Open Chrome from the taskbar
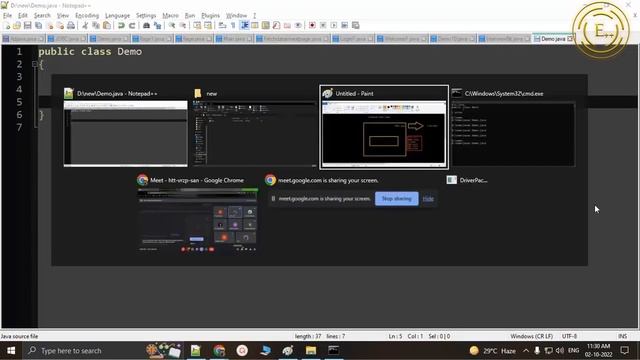The height and width of the screenshot is (360, 640). tap(219, 351)
